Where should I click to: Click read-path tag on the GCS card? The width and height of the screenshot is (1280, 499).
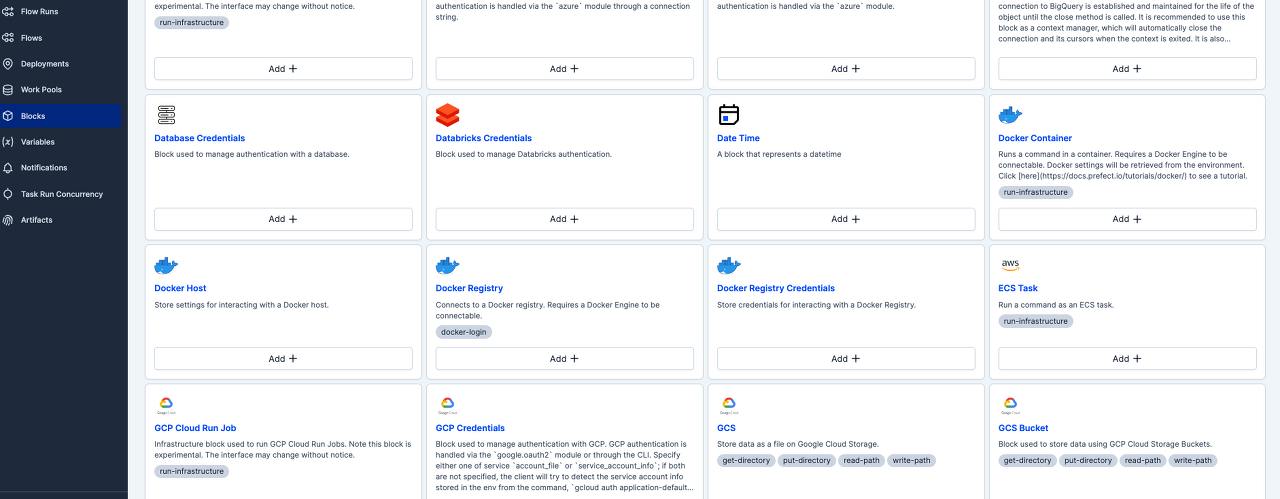coord(861,461)
